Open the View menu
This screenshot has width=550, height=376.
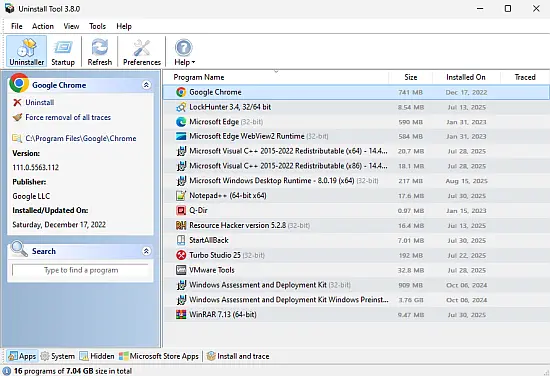pos(71,26)
